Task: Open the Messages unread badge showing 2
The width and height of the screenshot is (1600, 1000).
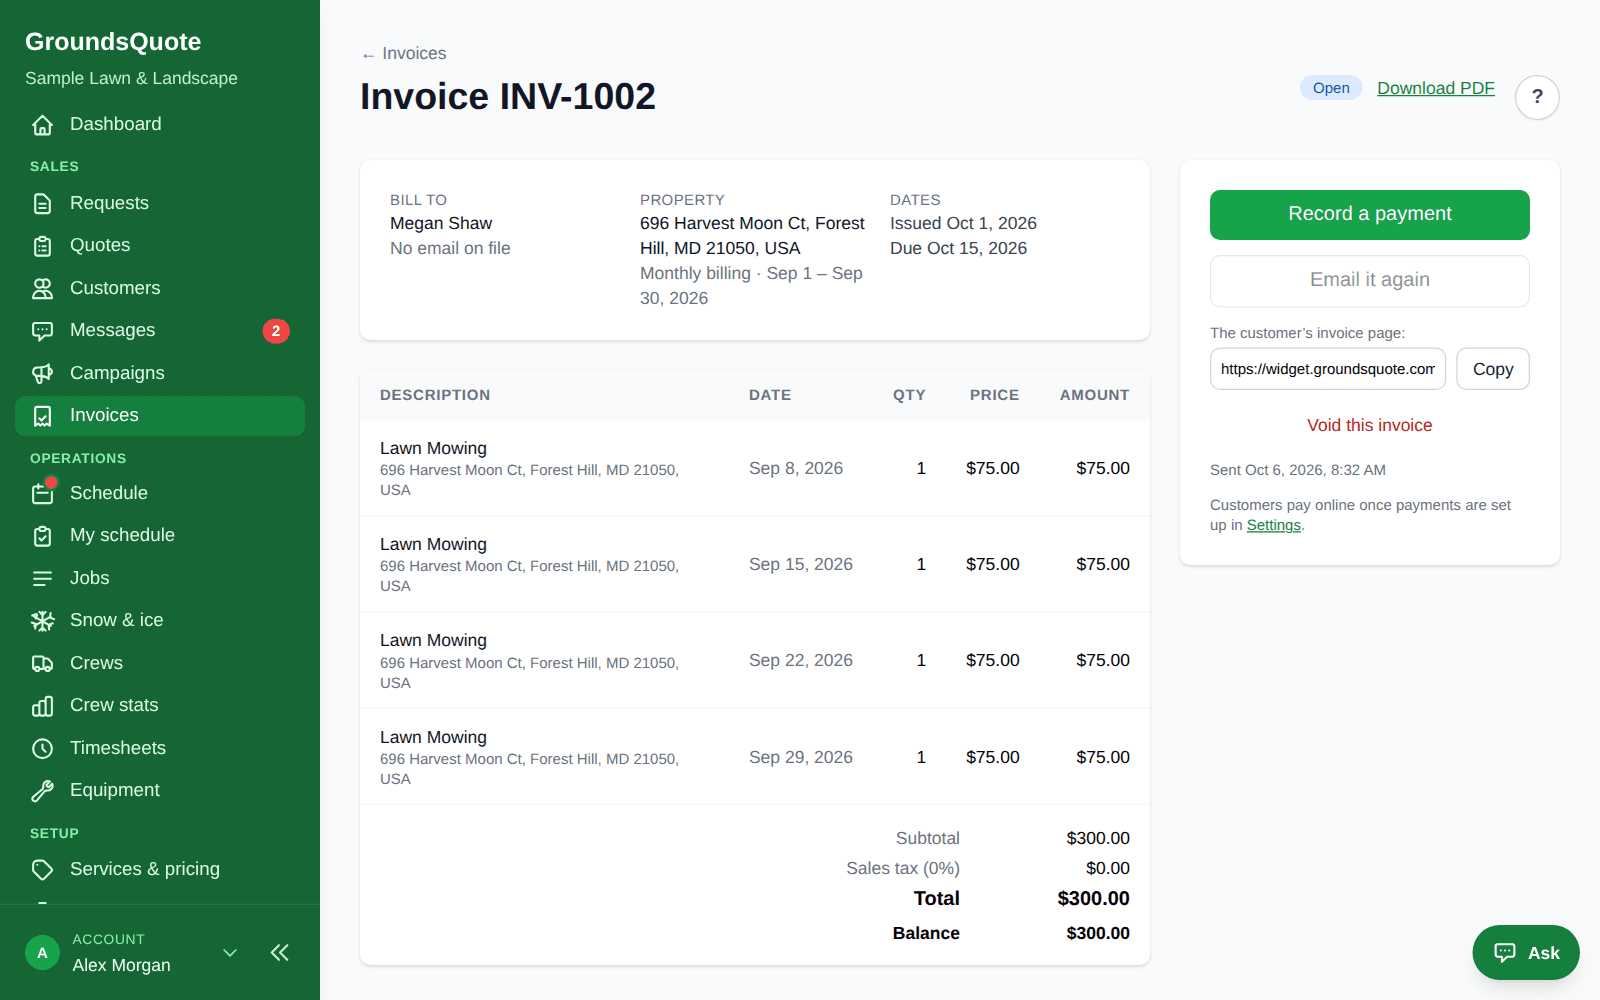Action: [x=276, y=331]
